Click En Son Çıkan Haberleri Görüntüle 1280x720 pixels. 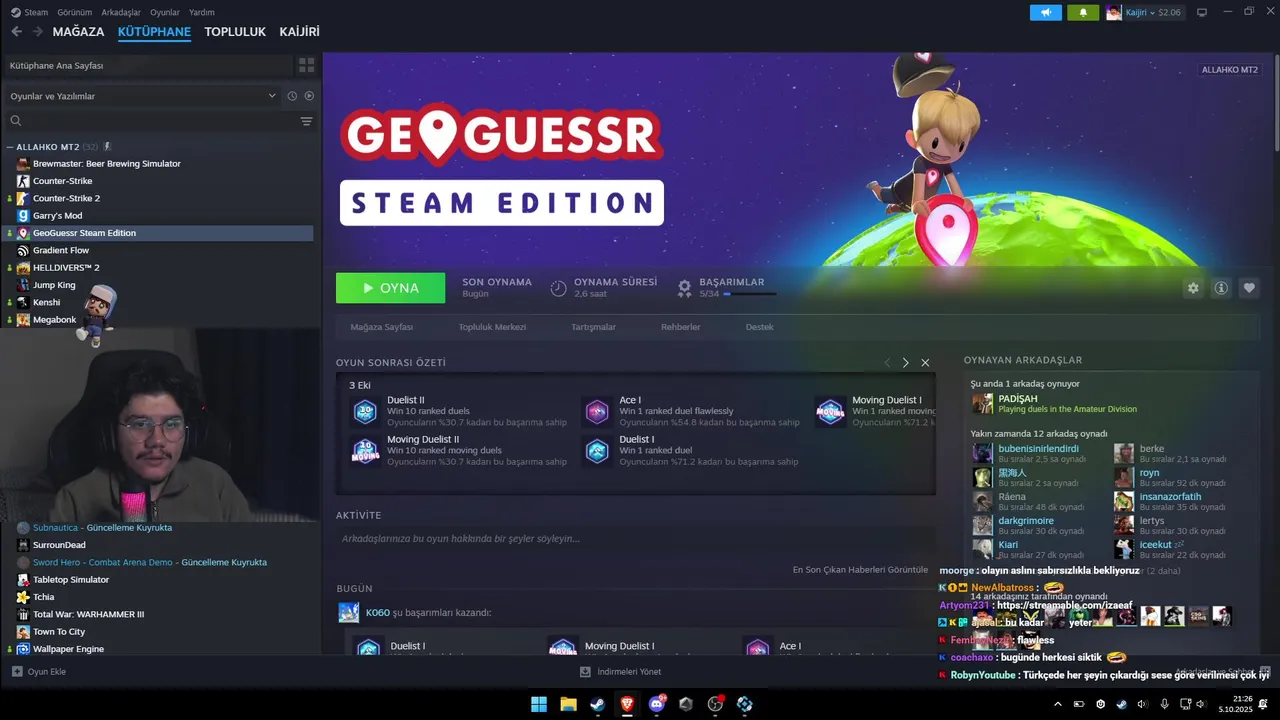pyautogui.click(x=860, y=569)
